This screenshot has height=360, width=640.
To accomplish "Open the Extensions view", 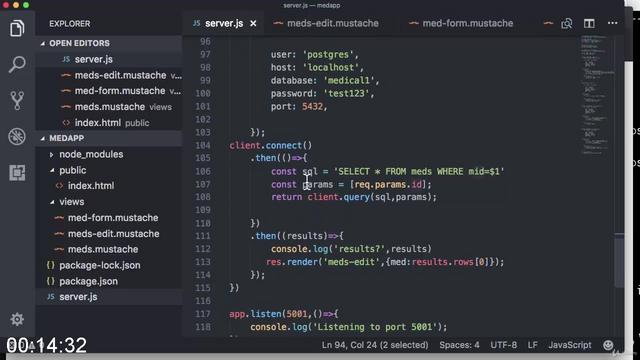I will coord(17,173).
